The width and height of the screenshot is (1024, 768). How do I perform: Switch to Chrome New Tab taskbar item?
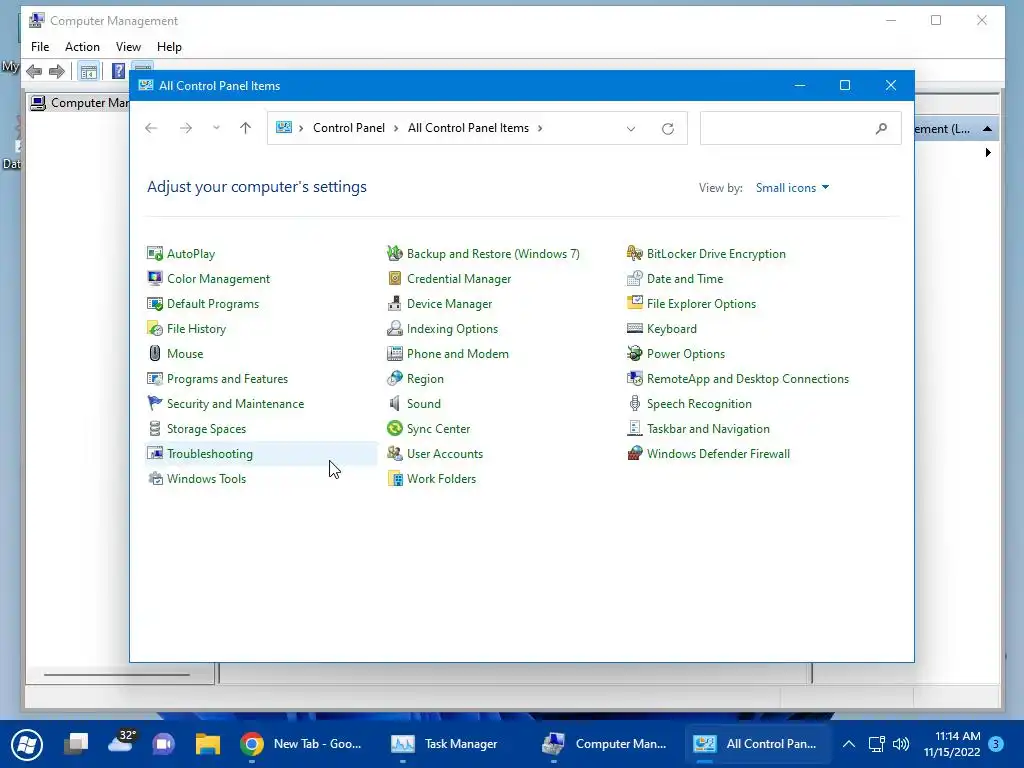(301, 744)
